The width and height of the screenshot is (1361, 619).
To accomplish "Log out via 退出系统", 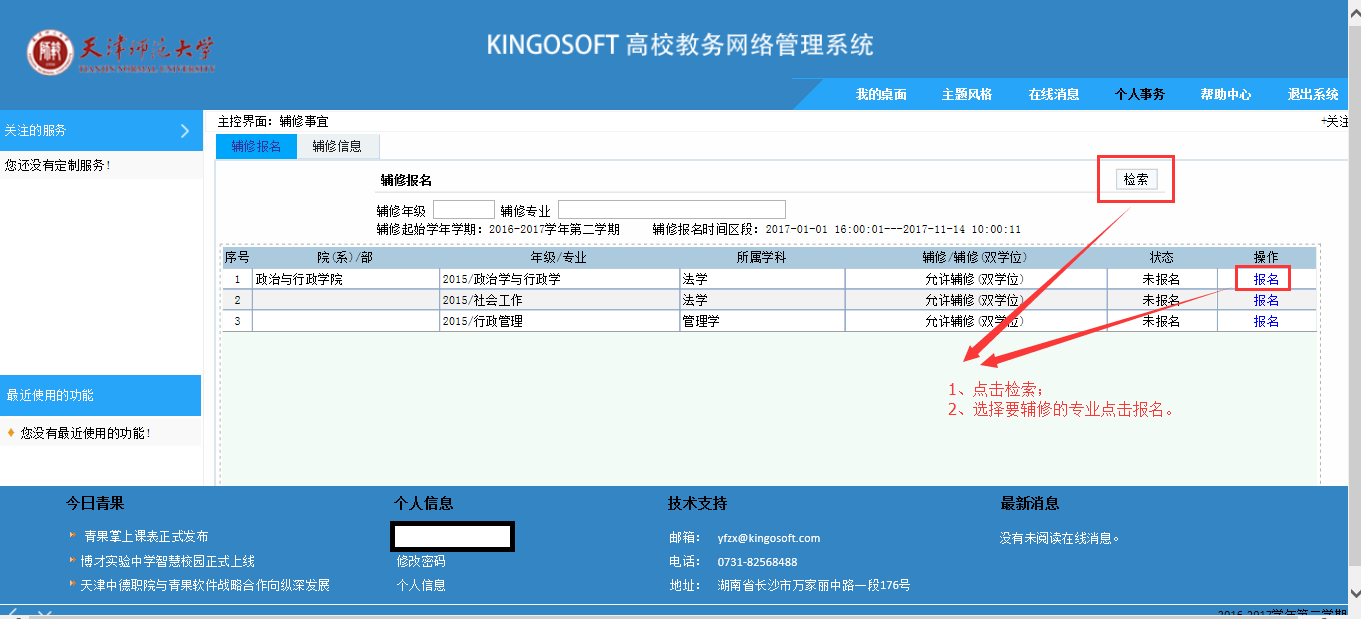I will click(1313, 95).
